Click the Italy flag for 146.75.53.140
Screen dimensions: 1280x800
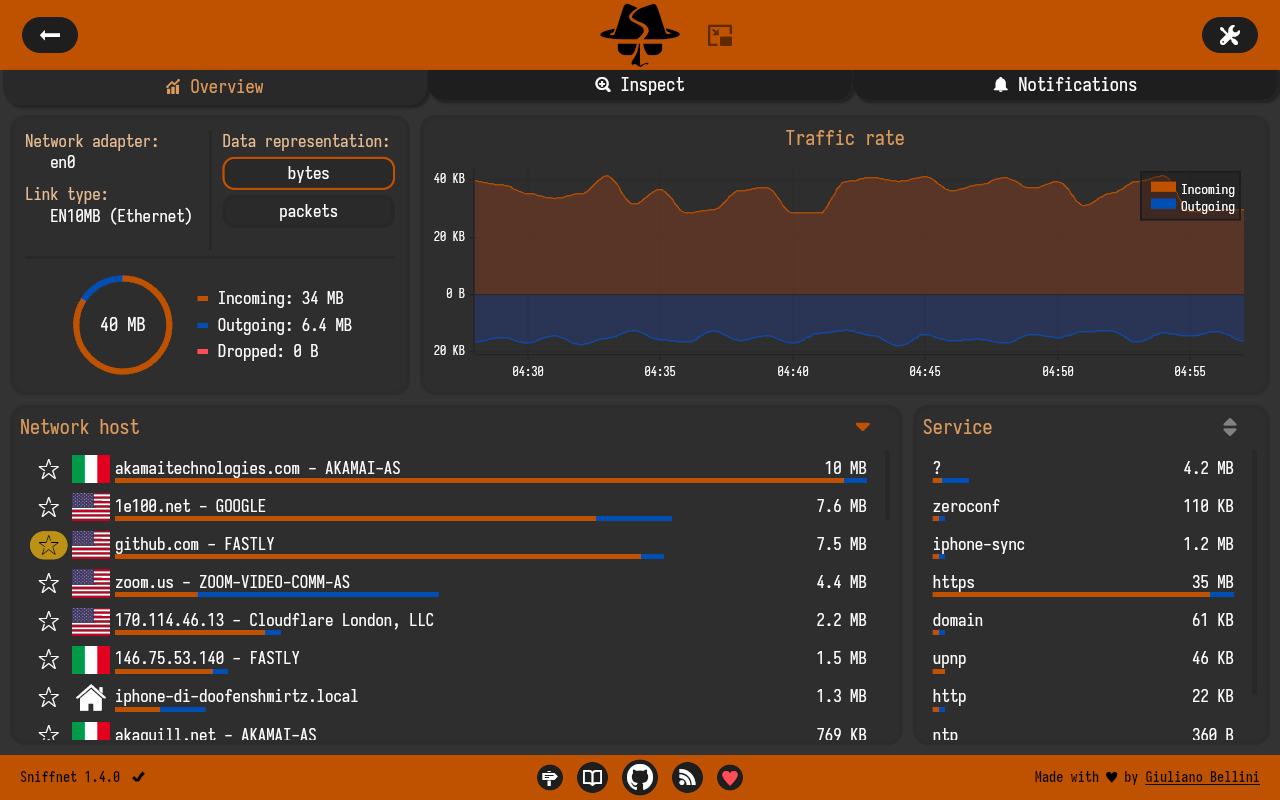[x=91, y=659]
